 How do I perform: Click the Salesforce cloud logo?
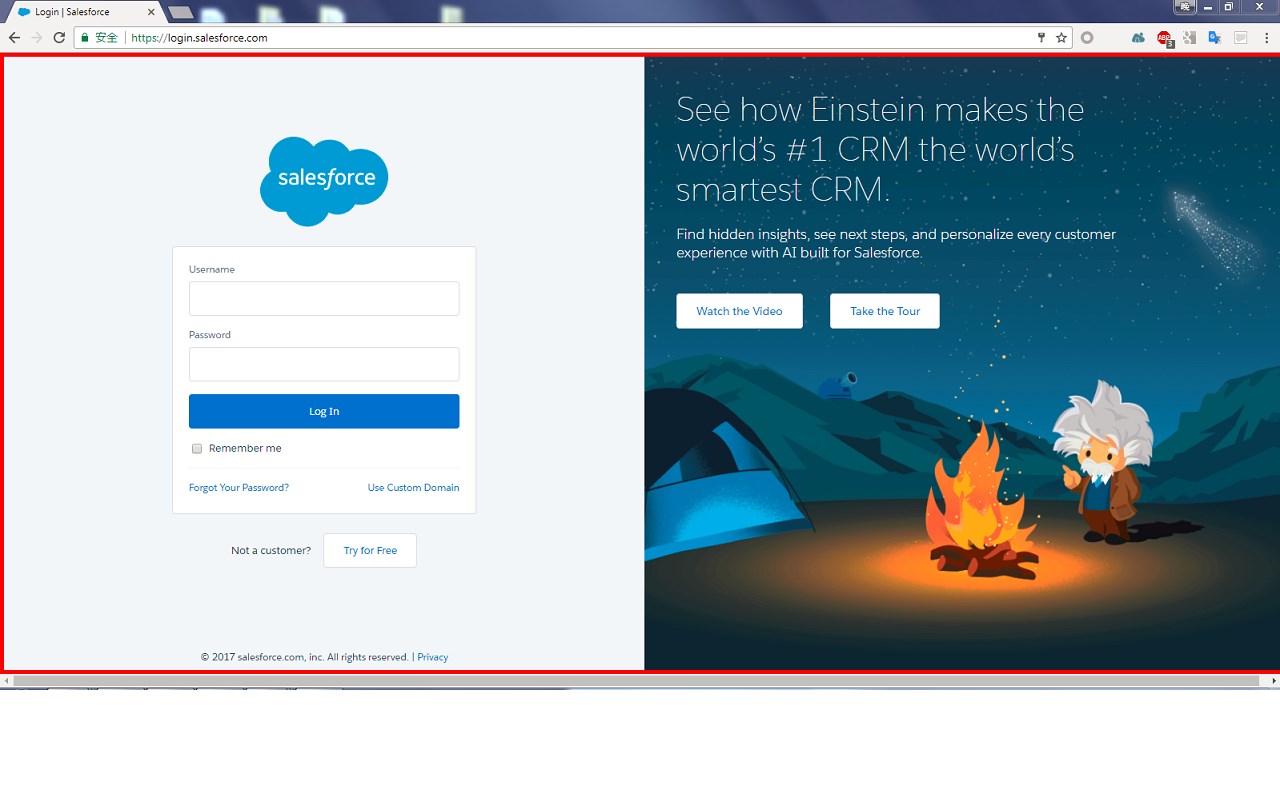pos(324,181)
